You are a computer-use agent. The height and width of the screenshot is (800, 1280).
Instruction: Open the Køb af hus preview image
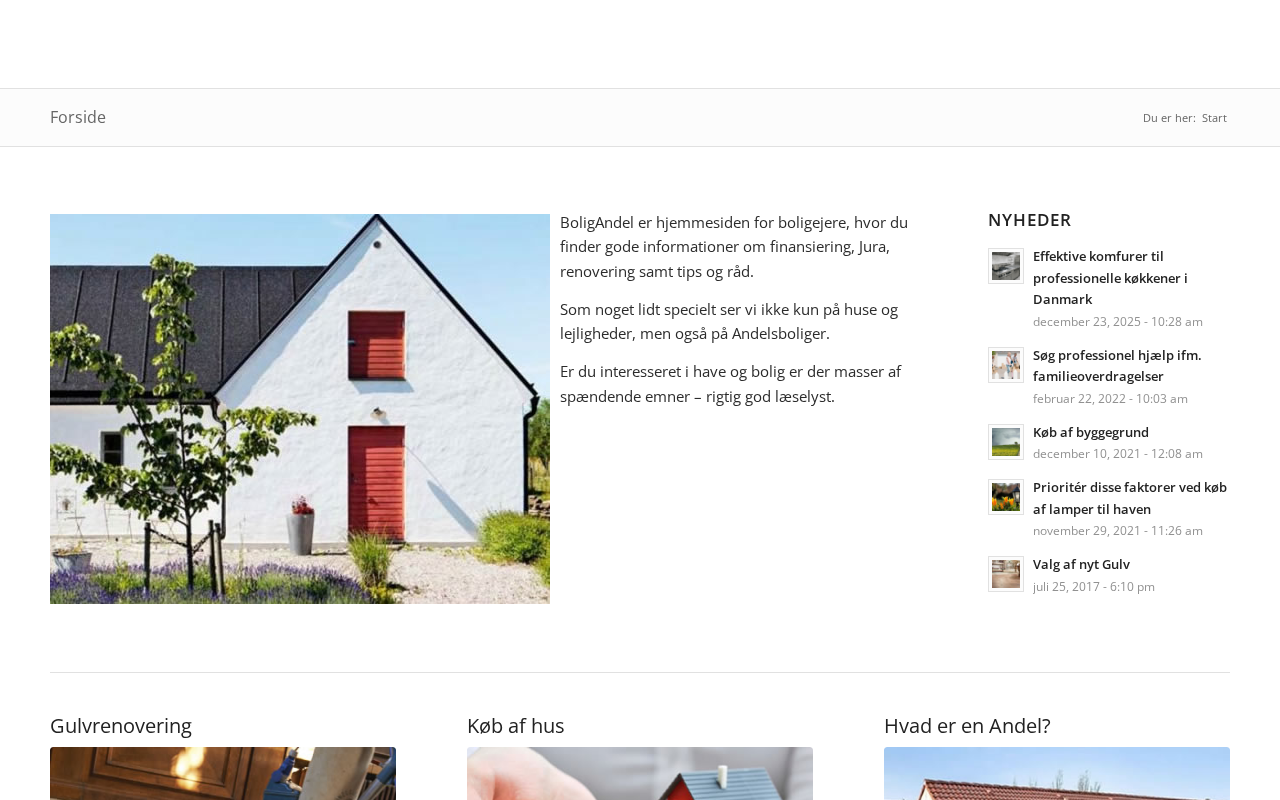click(x=640, y=774)
